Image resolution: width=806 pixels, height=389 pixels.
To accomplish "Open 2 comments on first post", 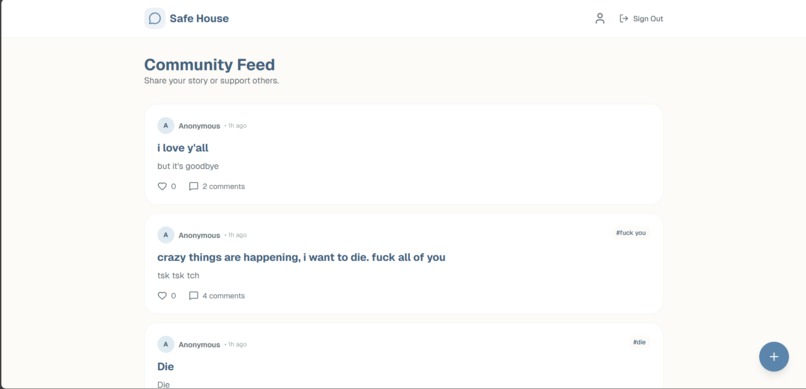I will pyautogui.click(x=224, y=187).
